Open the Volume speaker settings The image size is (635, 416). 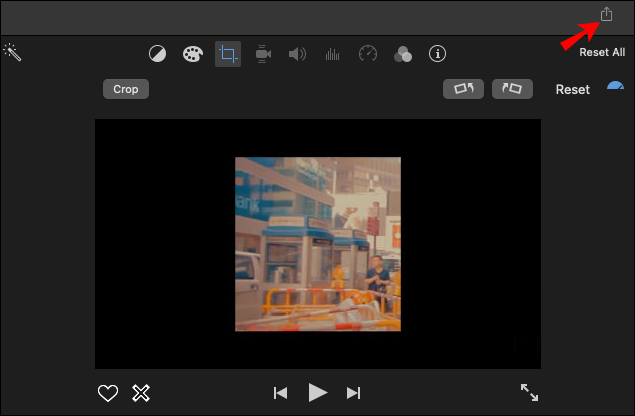[x=297, y=54]
